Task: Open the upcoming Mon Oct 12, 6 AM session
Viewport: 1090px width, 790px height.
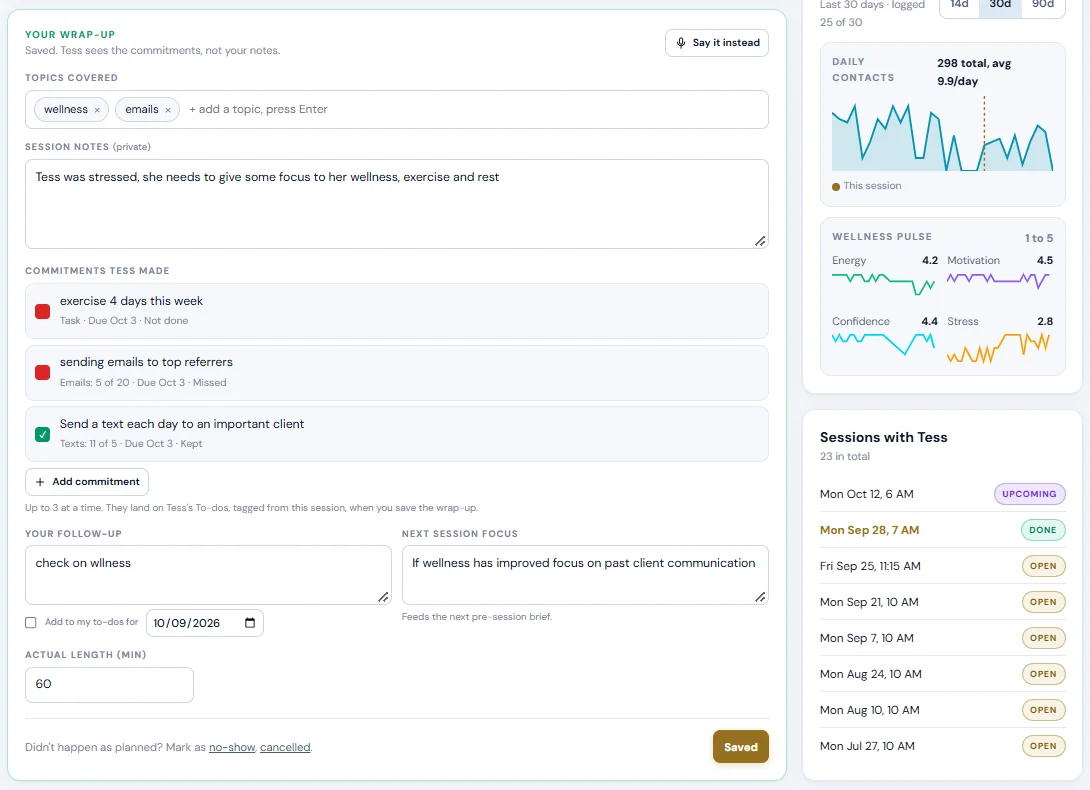Action: pos(943,494)
